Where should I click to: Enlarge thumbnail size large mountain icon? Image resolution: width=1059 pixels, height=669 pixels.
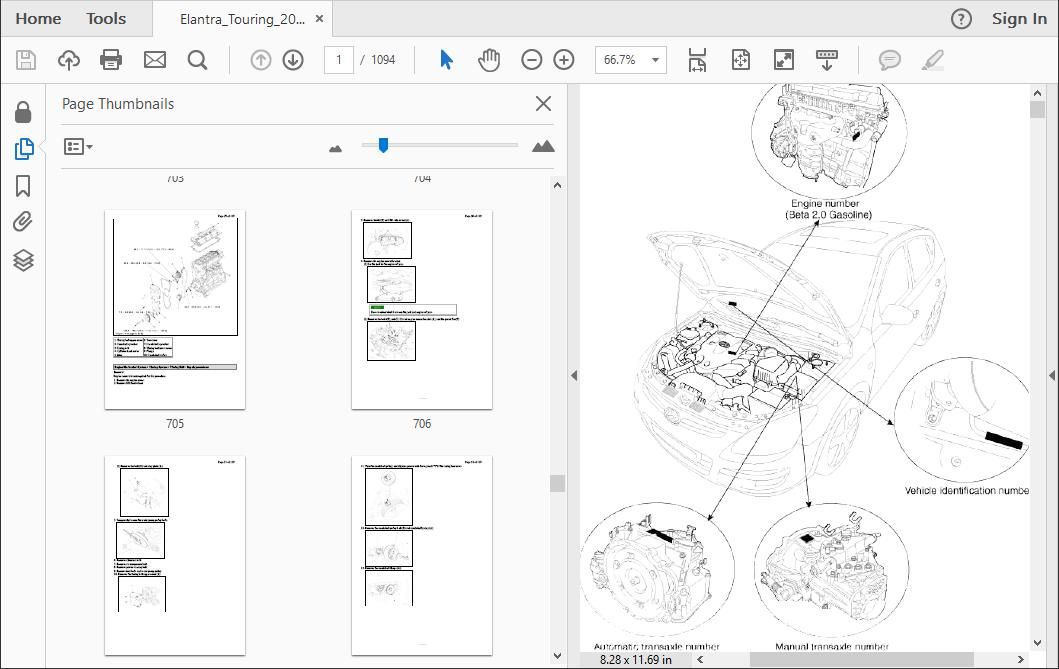(543, 146)
